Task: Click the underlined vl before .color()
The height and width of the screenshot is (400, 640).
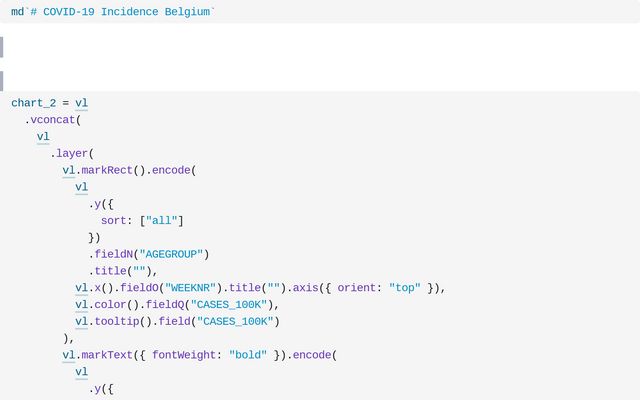Action: click(x=81, y=305)
